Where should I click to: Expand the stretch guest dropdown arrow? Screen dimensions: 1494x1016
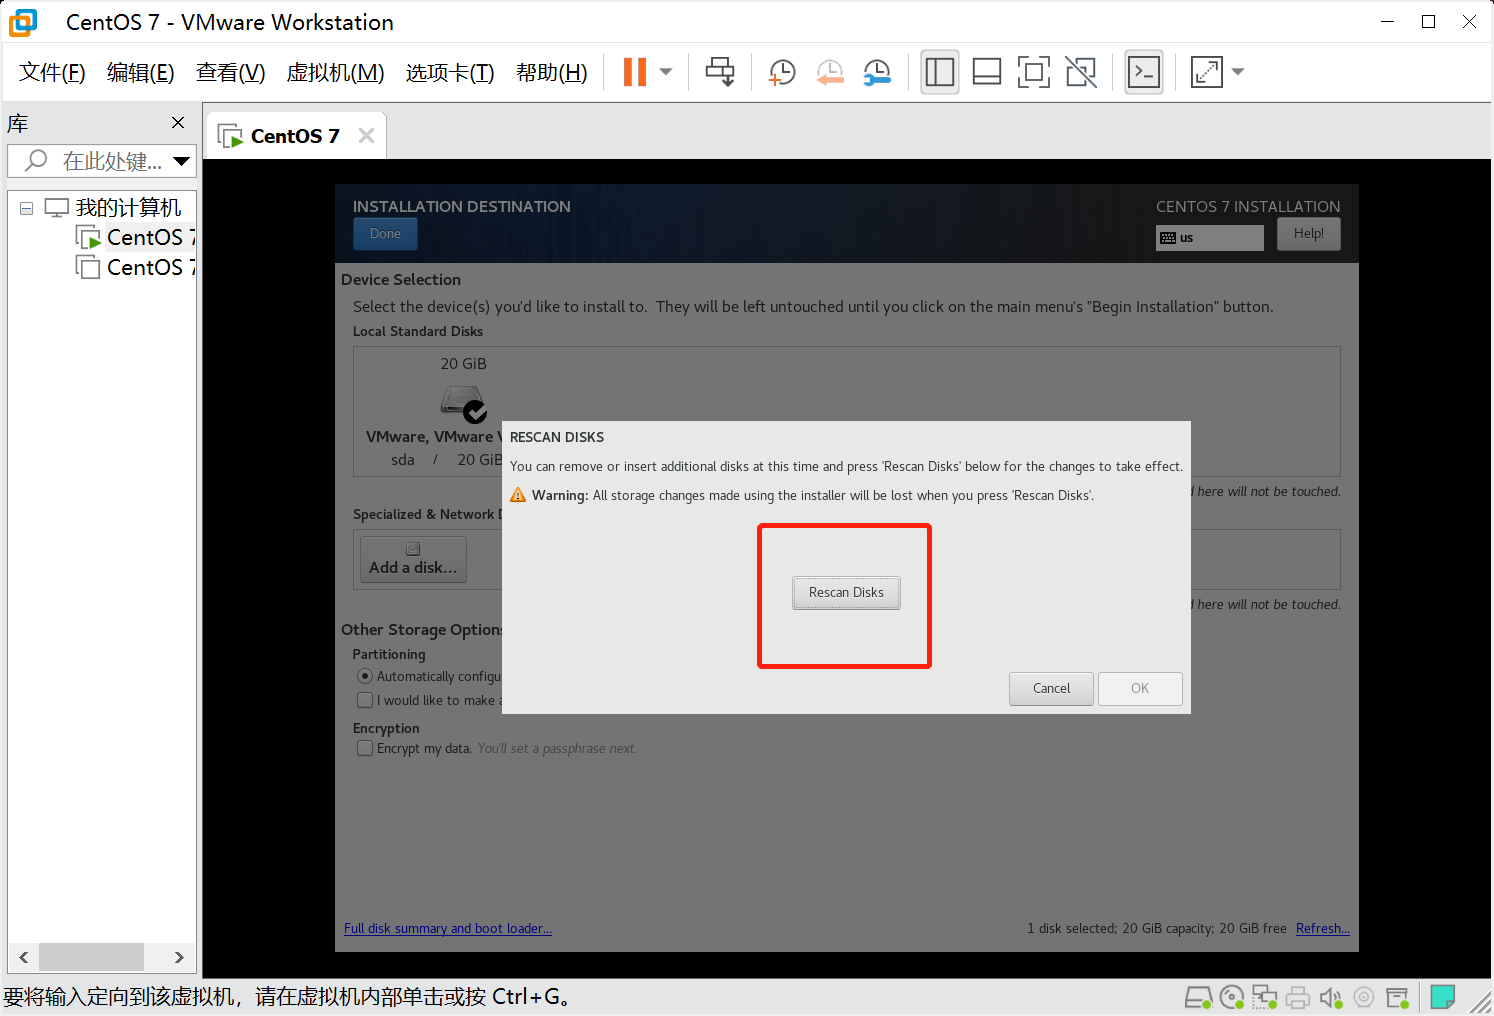point(1238,72)
